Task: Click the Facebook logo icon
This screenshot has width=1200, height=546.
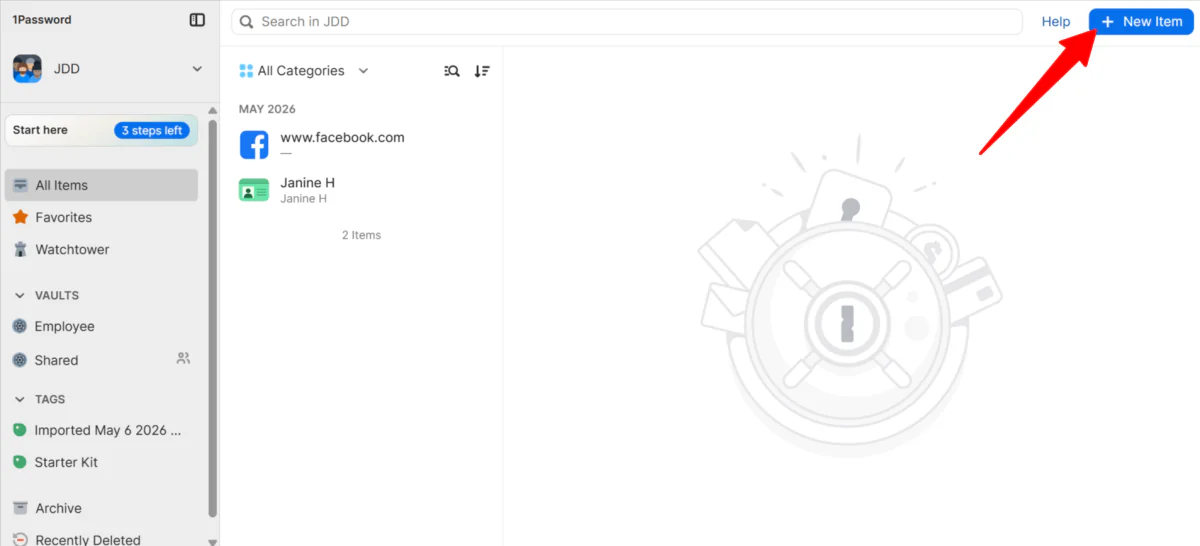Action: (254, 145)
